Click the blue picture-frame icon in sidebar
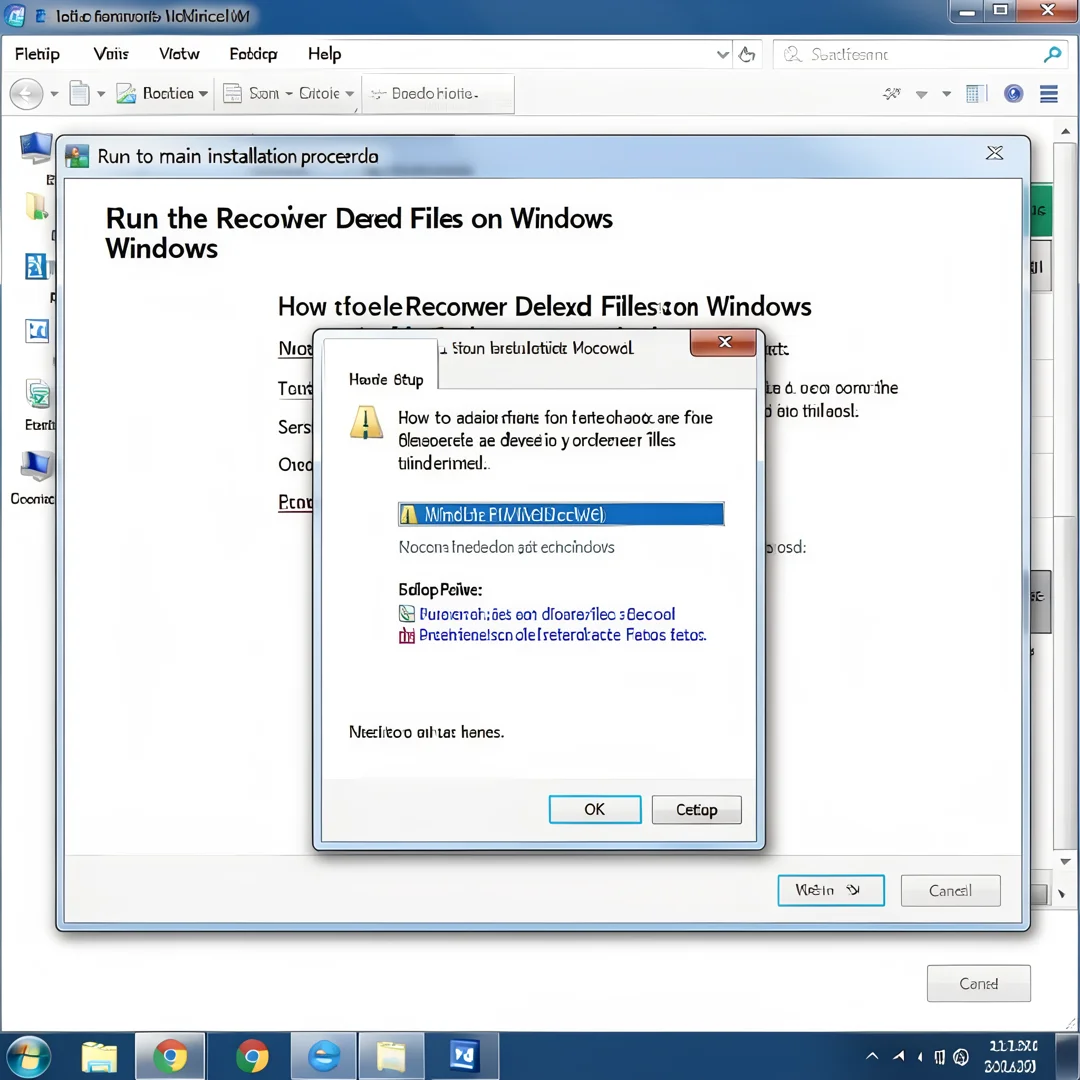The image size is (1080, 1080). (37, 331)
